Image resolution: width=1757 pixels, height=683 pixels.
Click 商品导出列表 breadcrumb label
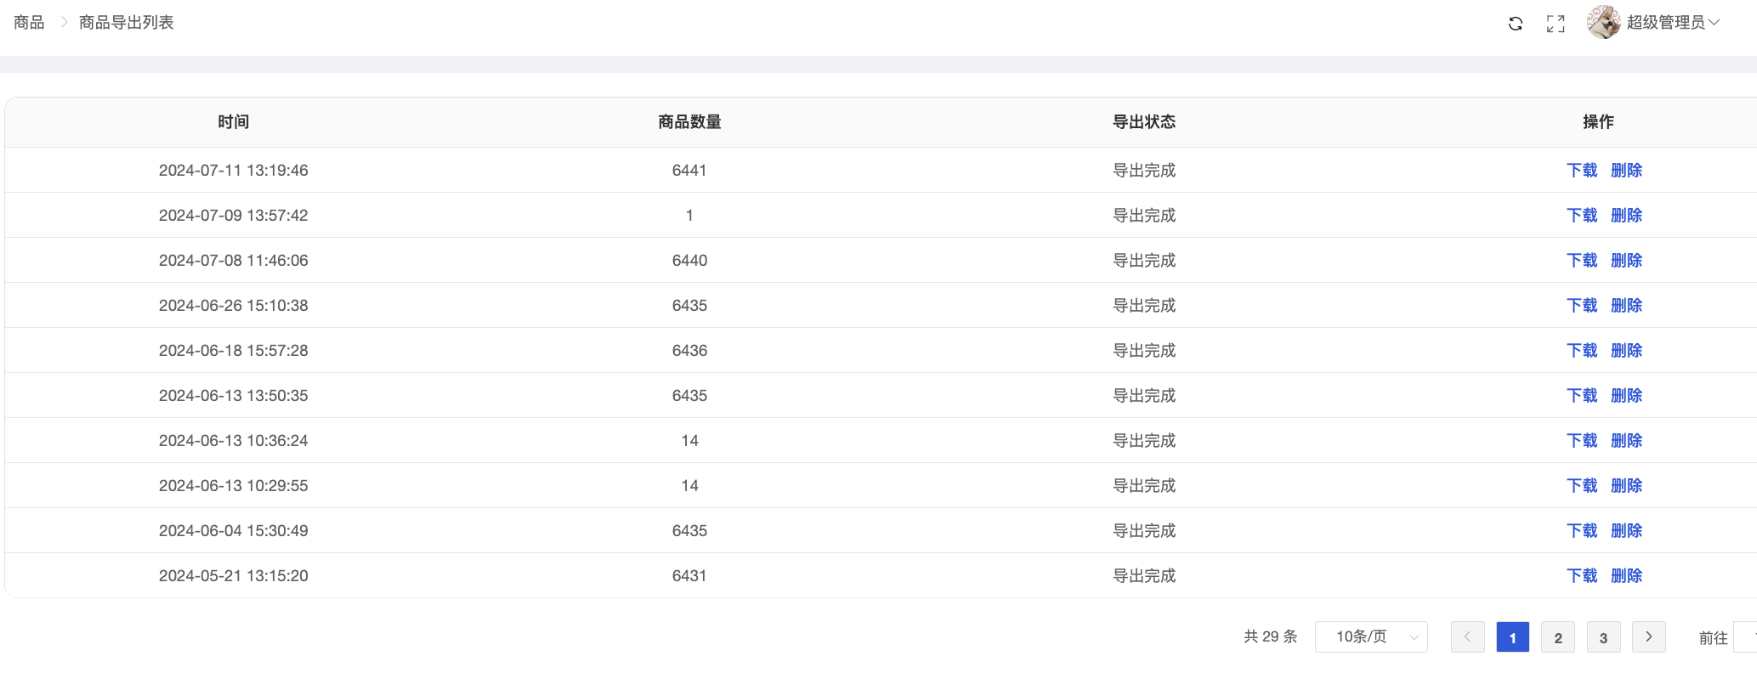pyautogui.click(x=126, y=22)
